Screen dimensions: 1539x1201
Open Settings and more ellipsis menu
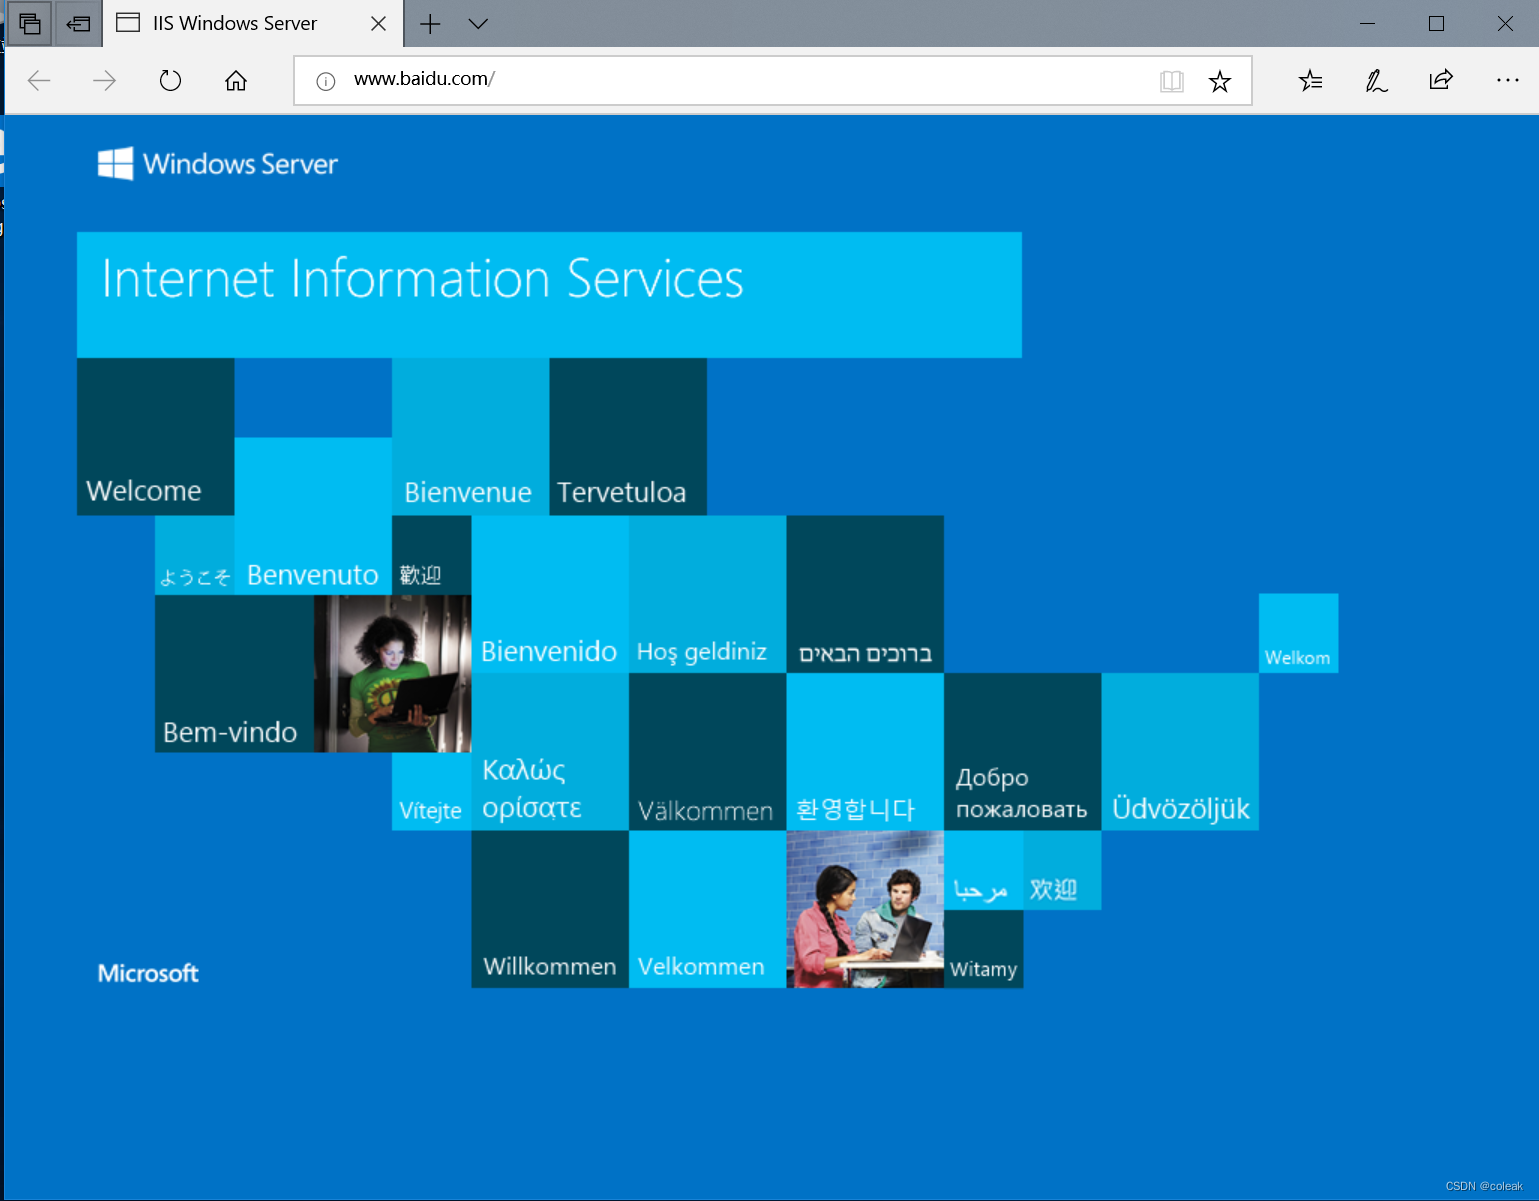(x=1507, y=80)
